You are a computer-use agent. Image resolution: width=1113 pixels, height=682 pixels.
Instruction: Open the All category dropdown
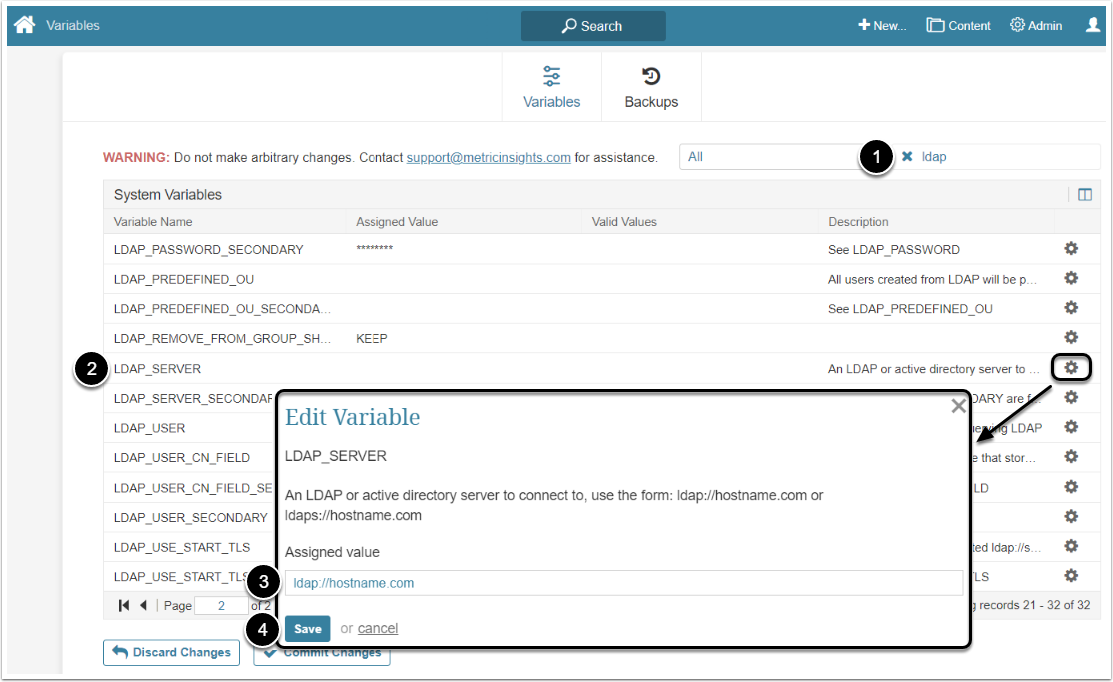[770, 157]
